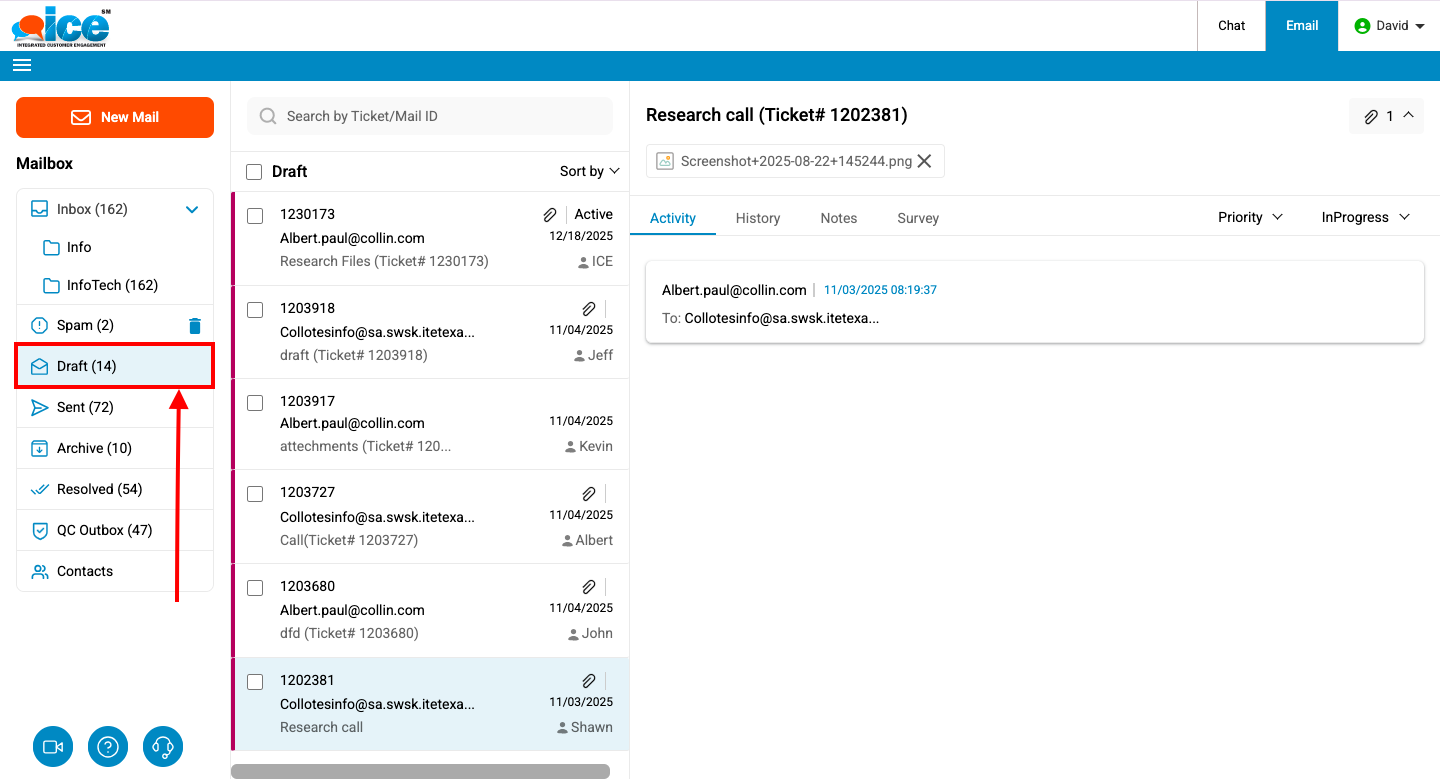This screenshot has width=1440, height=779.
Task: Open the Archive folder
Action: point(94,448)
